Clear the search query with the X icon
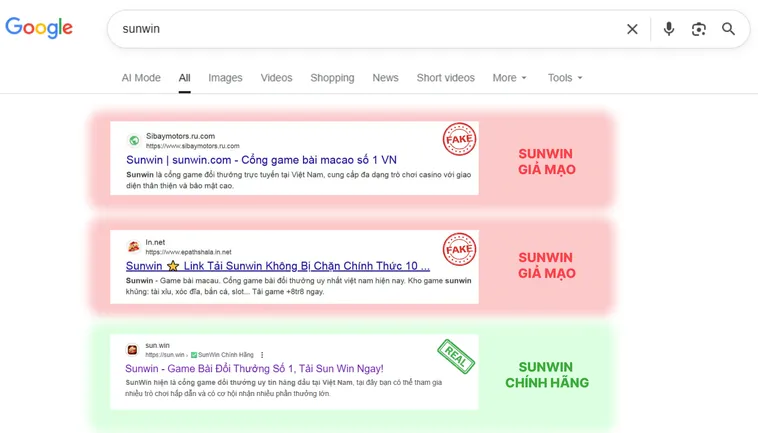758x433 pixels. 632,29
